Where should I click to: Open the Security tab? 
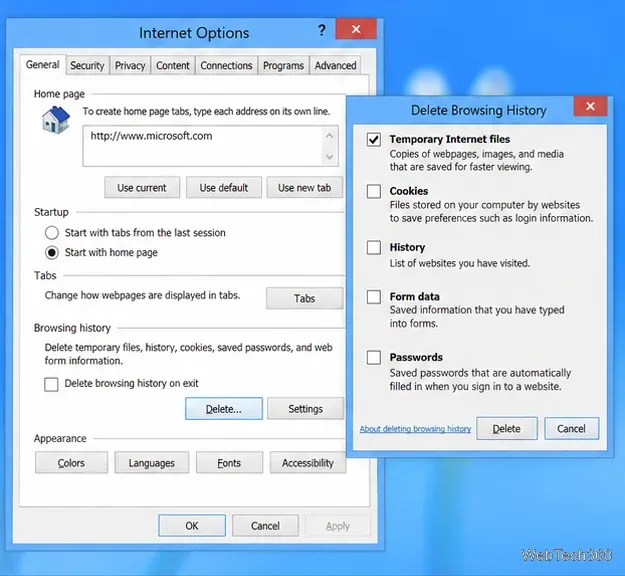[x=87, y=66]
